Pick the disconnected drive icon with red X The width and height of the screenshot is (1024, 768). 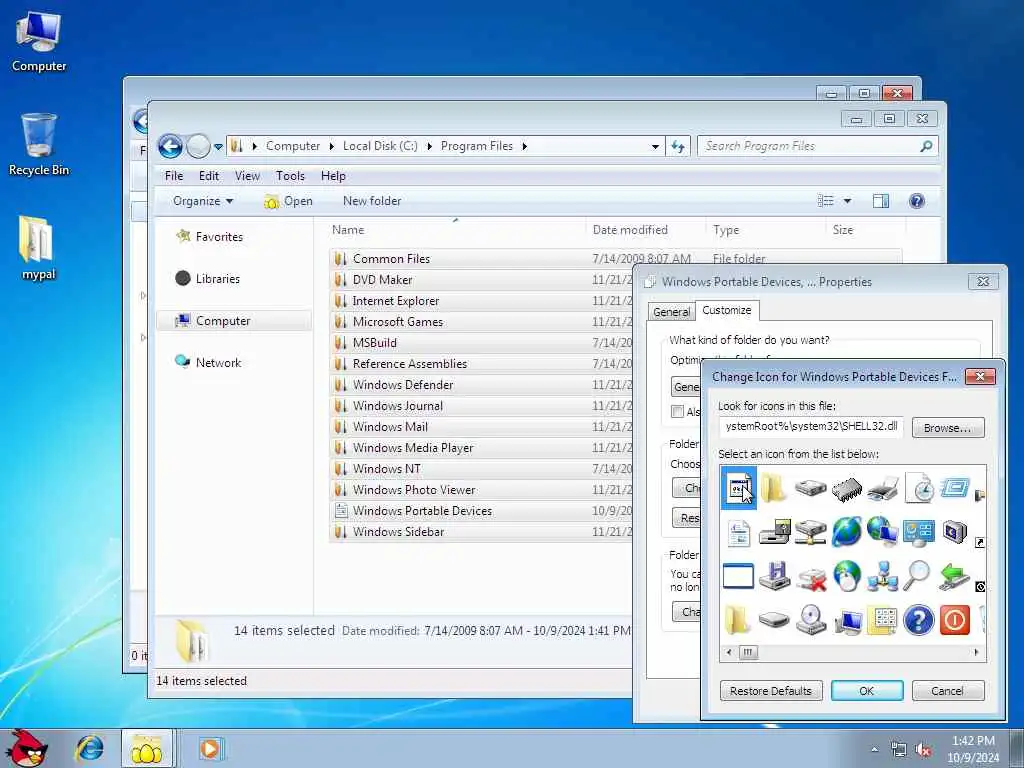(x=812, y=578)
